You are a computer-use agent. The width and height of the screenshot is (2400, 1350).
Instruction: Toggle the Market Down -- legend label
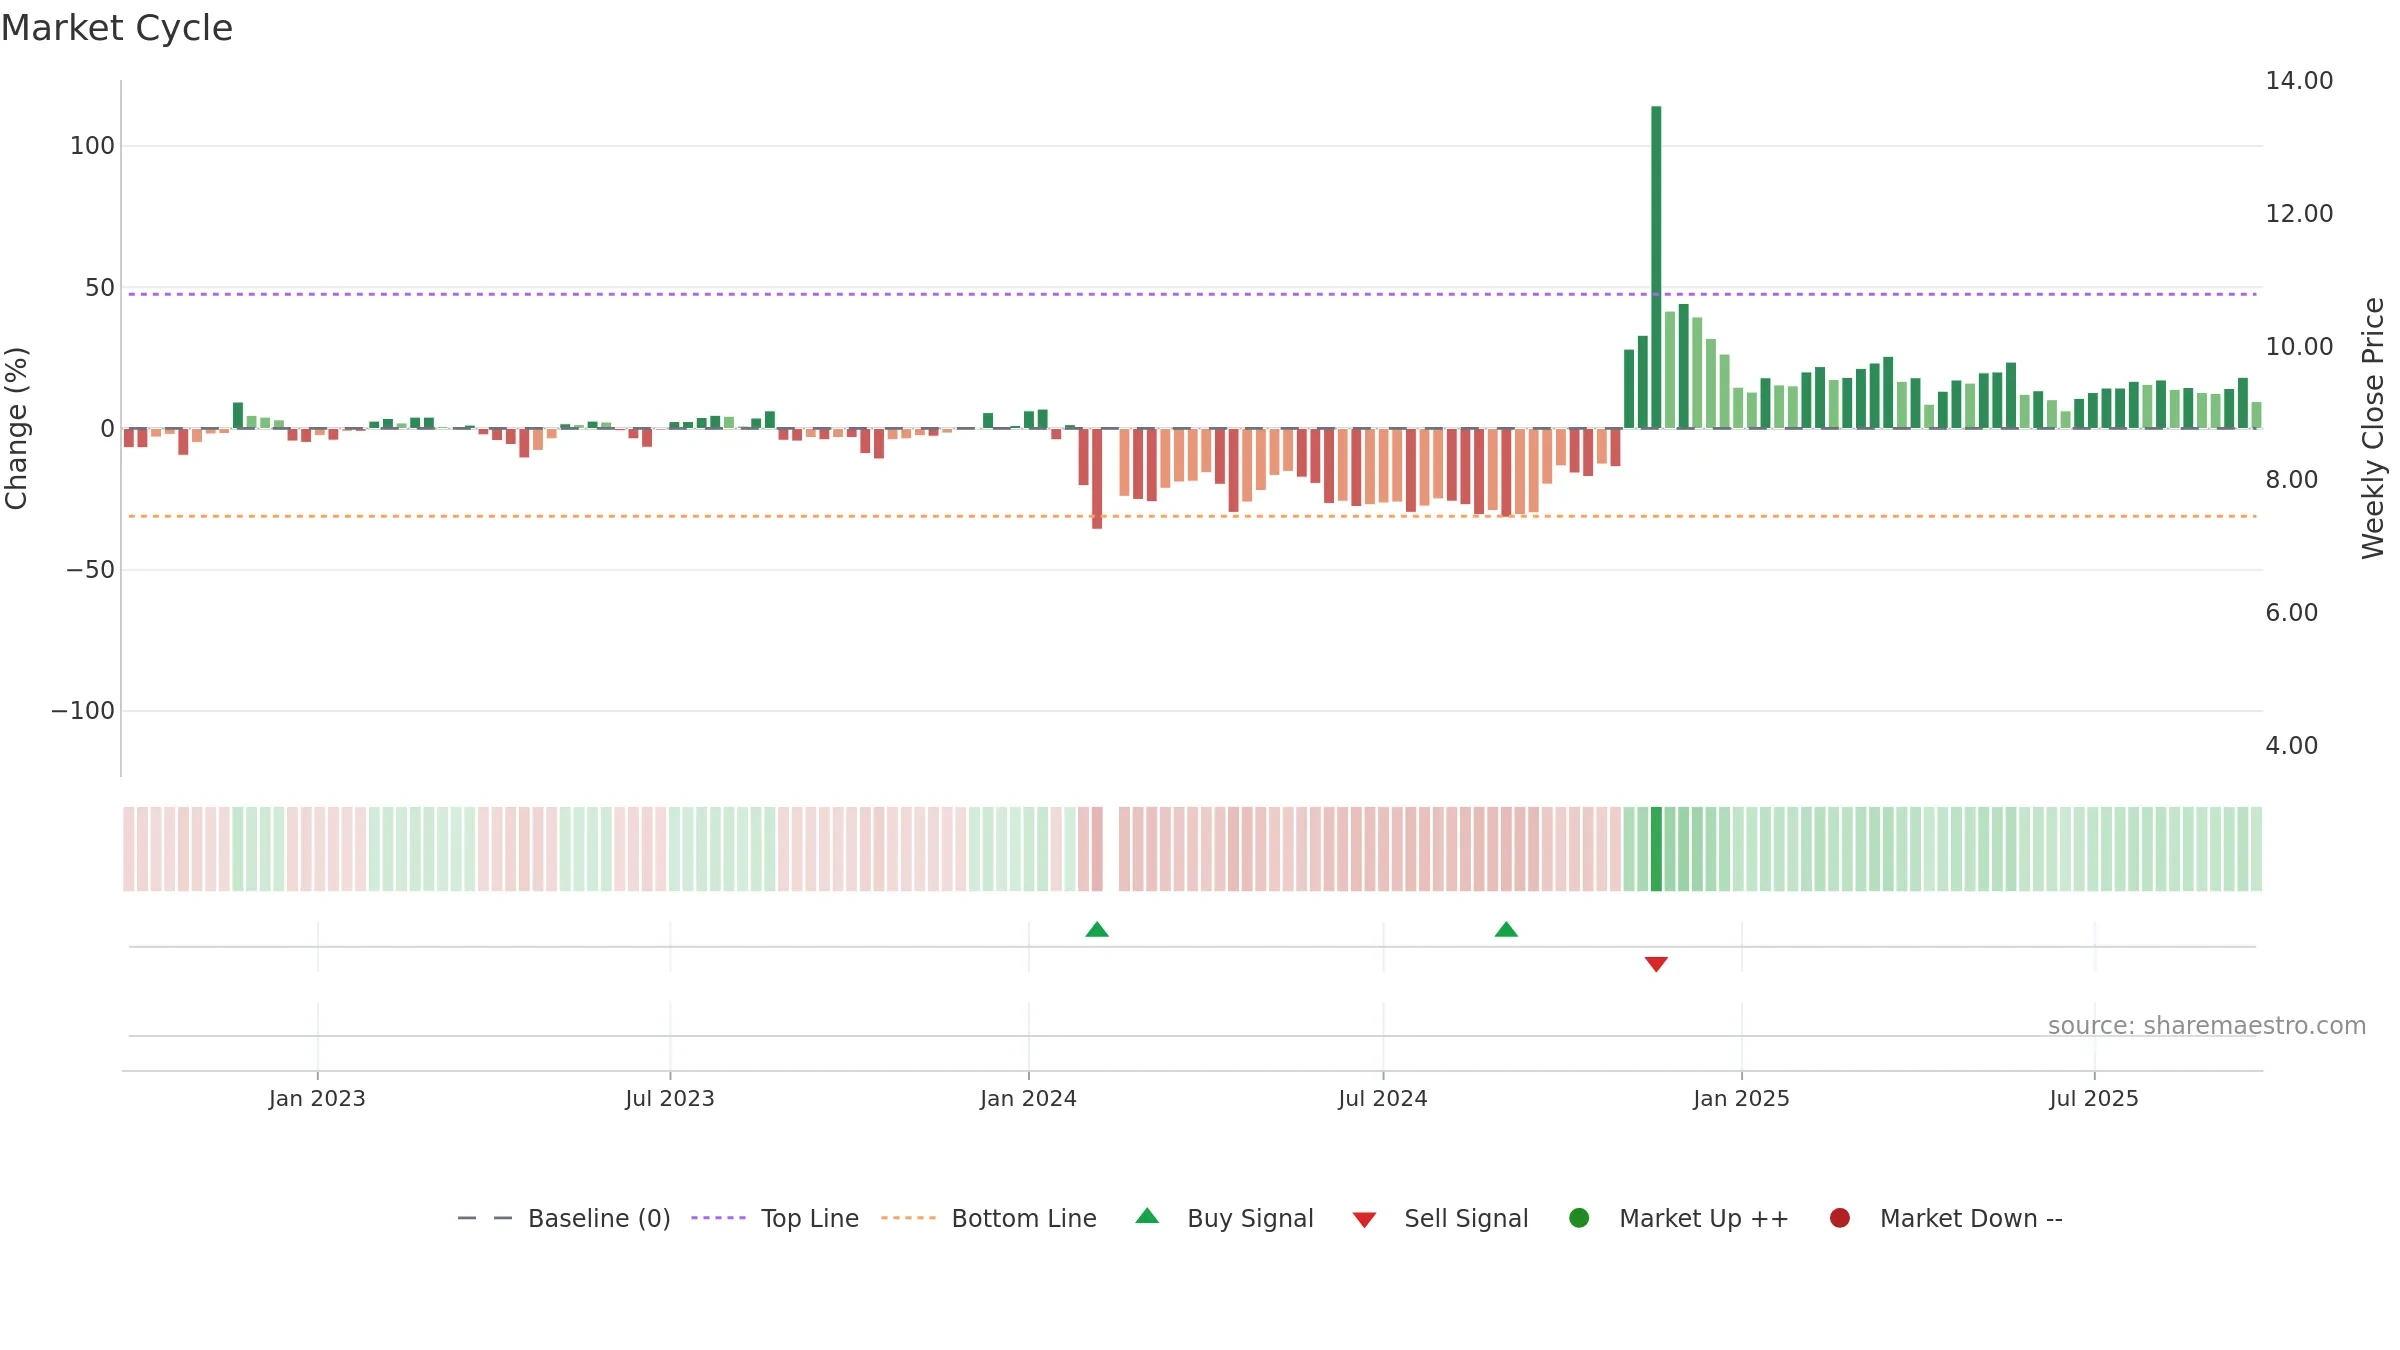click(1971, 1218)
